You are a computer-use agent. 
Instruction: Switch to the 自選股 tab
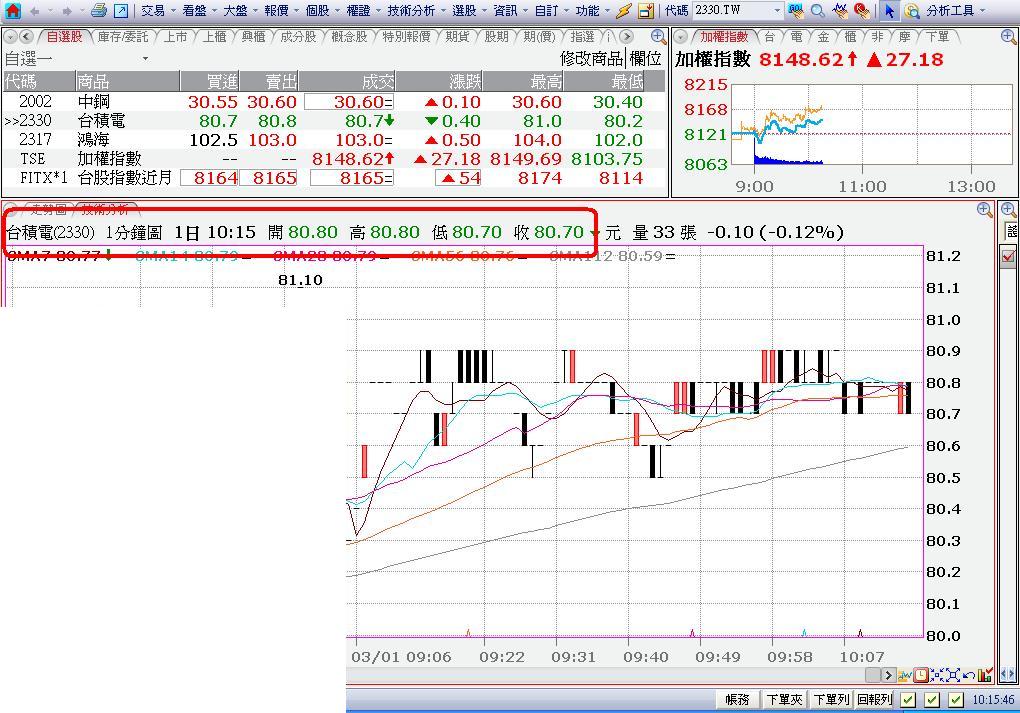[64, 36]
